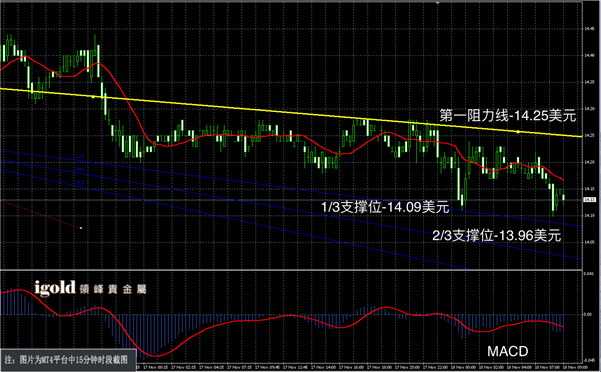The height and width of the screenshot is (372, 601).
Task: Select the 14.05 price level on the axis
Action: (590, 243)
